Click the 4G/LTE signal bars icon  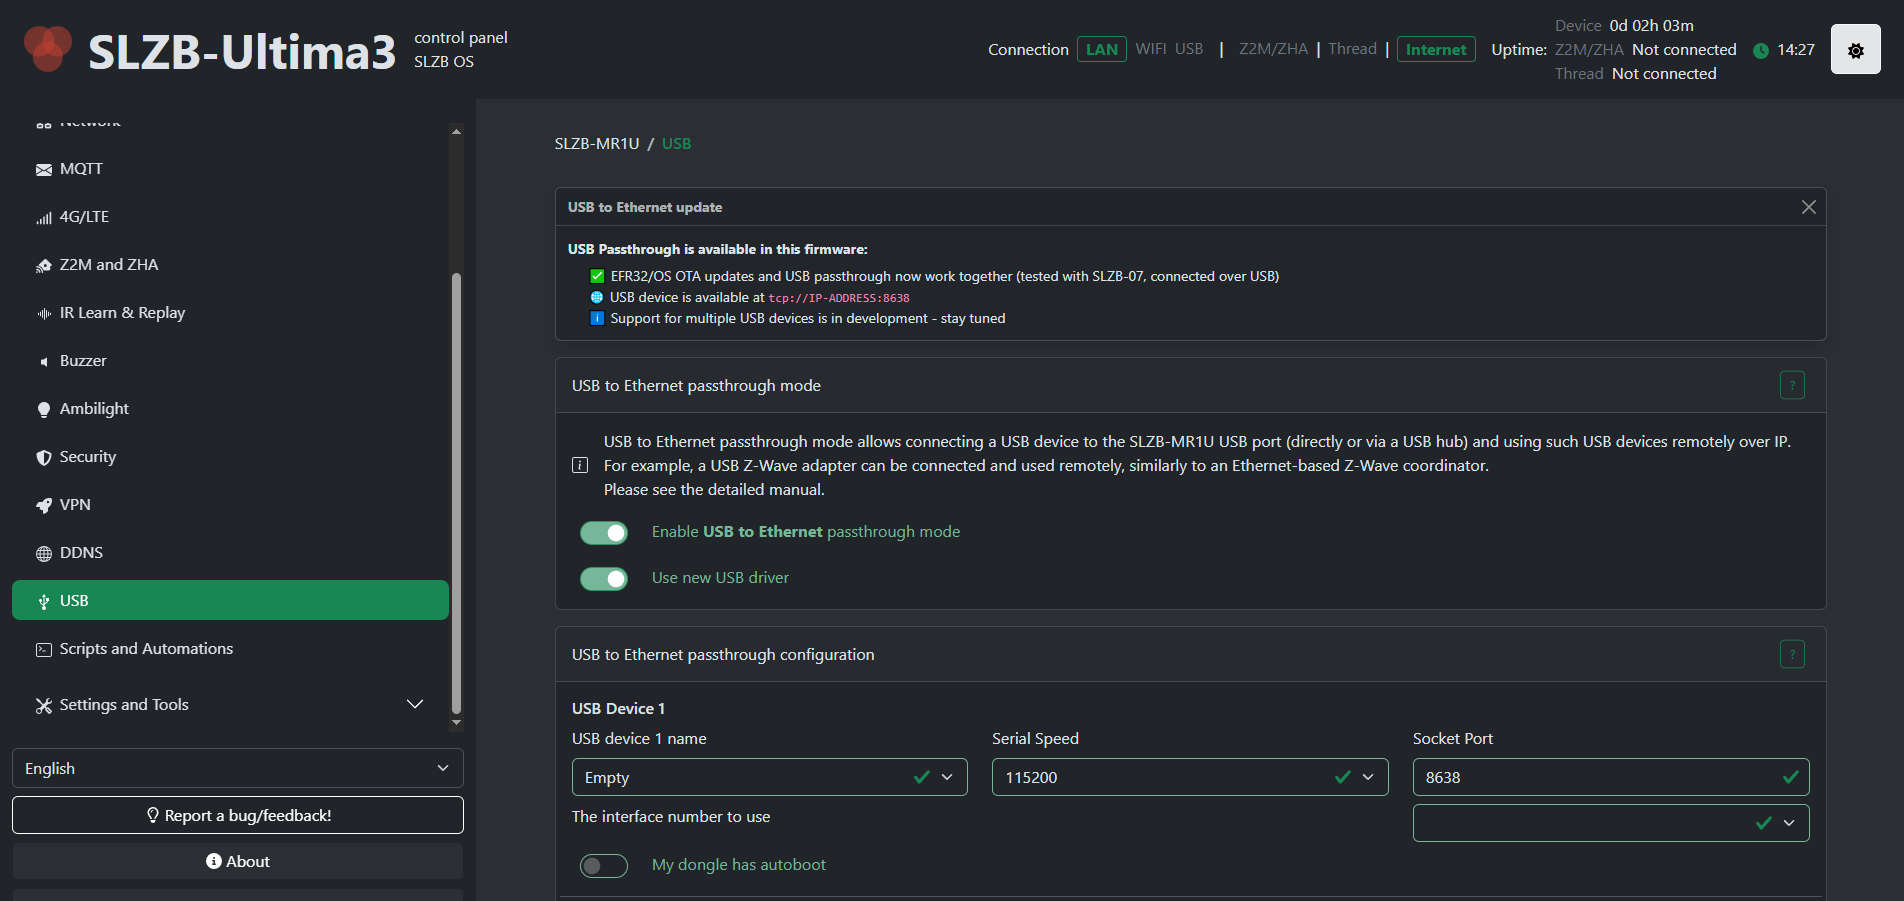coord(44,218)
